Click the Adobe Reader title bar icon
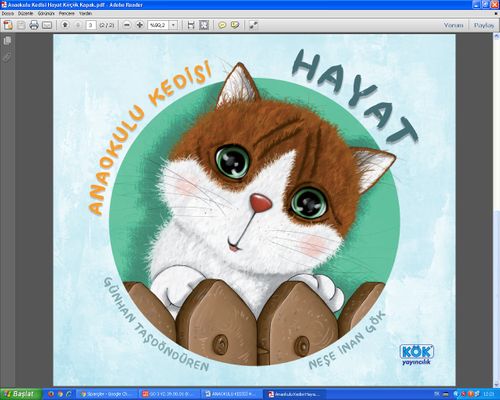 4,5
